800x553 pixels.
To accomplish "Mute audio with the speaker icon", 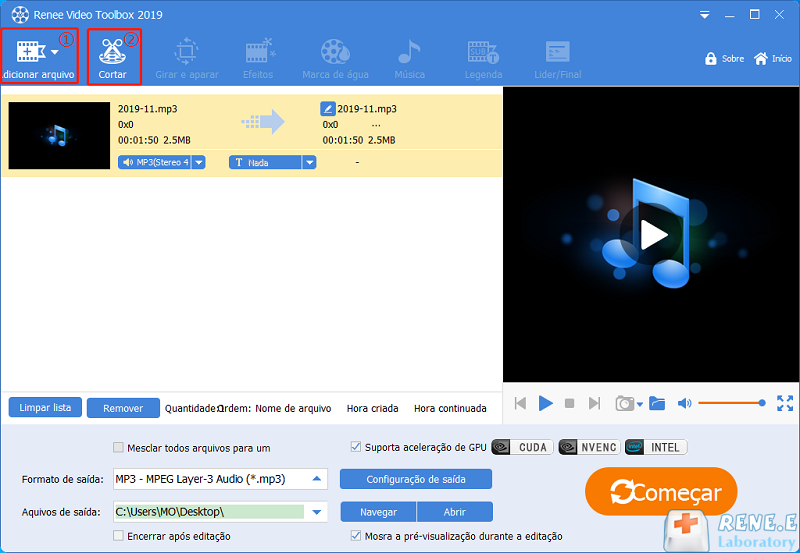I will point(684,404).
